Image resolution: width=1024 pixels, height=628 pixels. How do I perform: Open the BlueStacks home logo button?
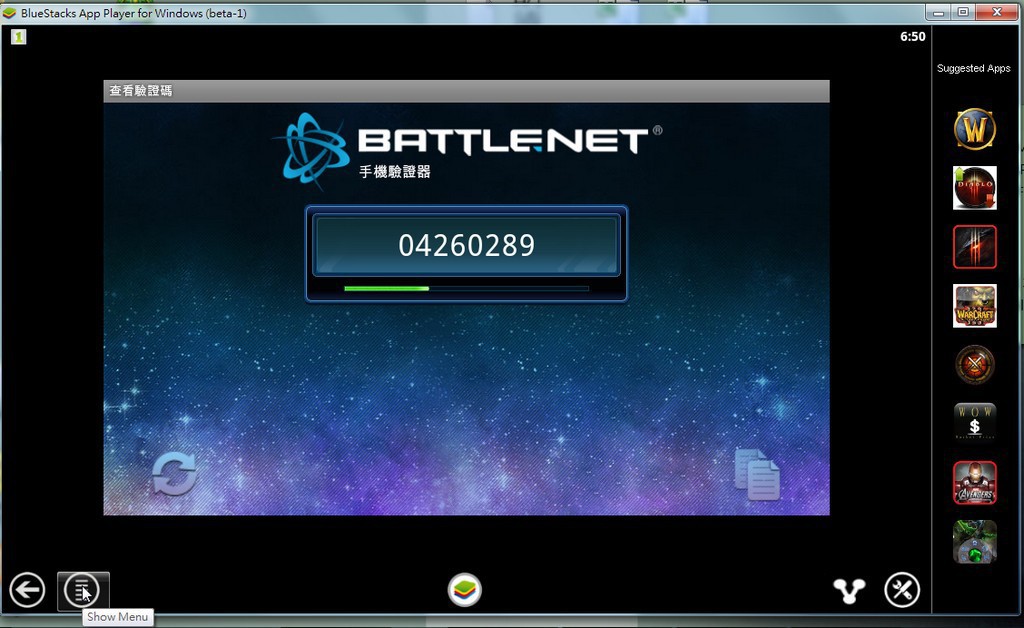click(465, 590)
